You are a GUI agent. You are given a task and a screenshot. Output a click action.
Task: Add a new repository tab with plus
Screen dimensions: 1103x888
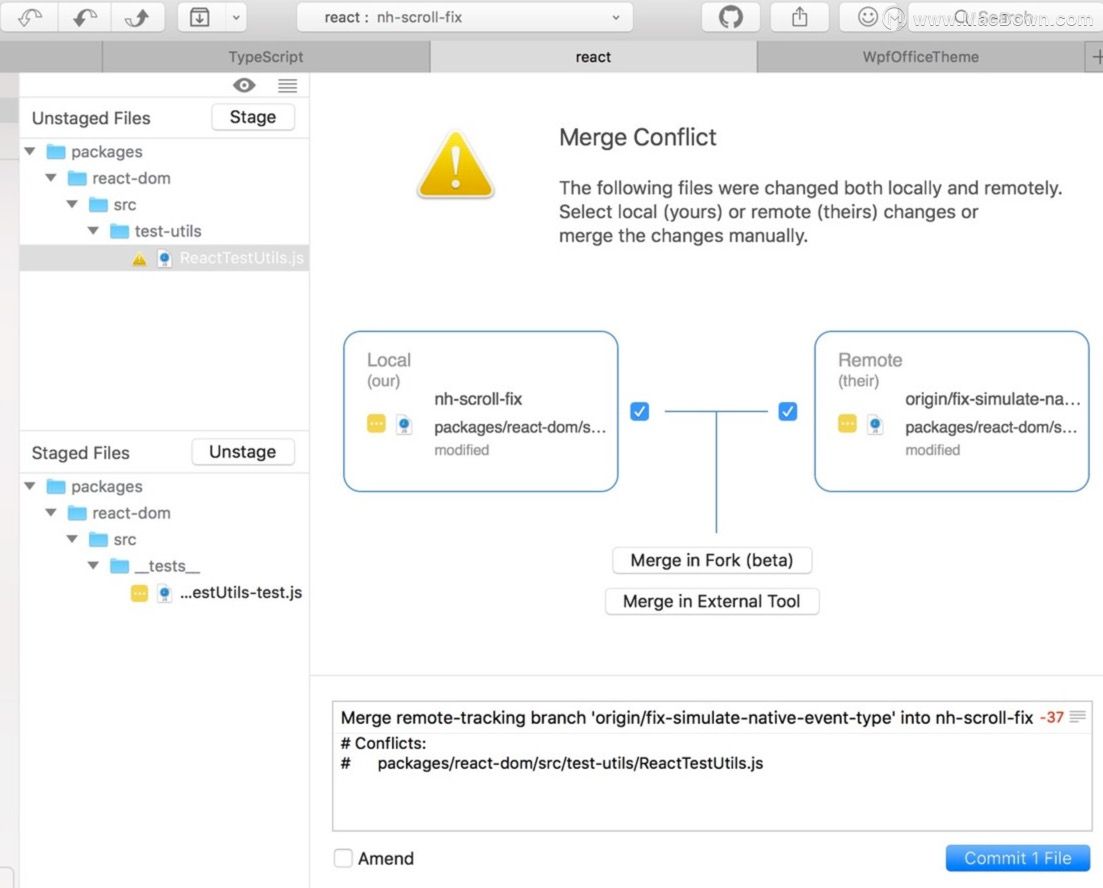coord(1095,57)
